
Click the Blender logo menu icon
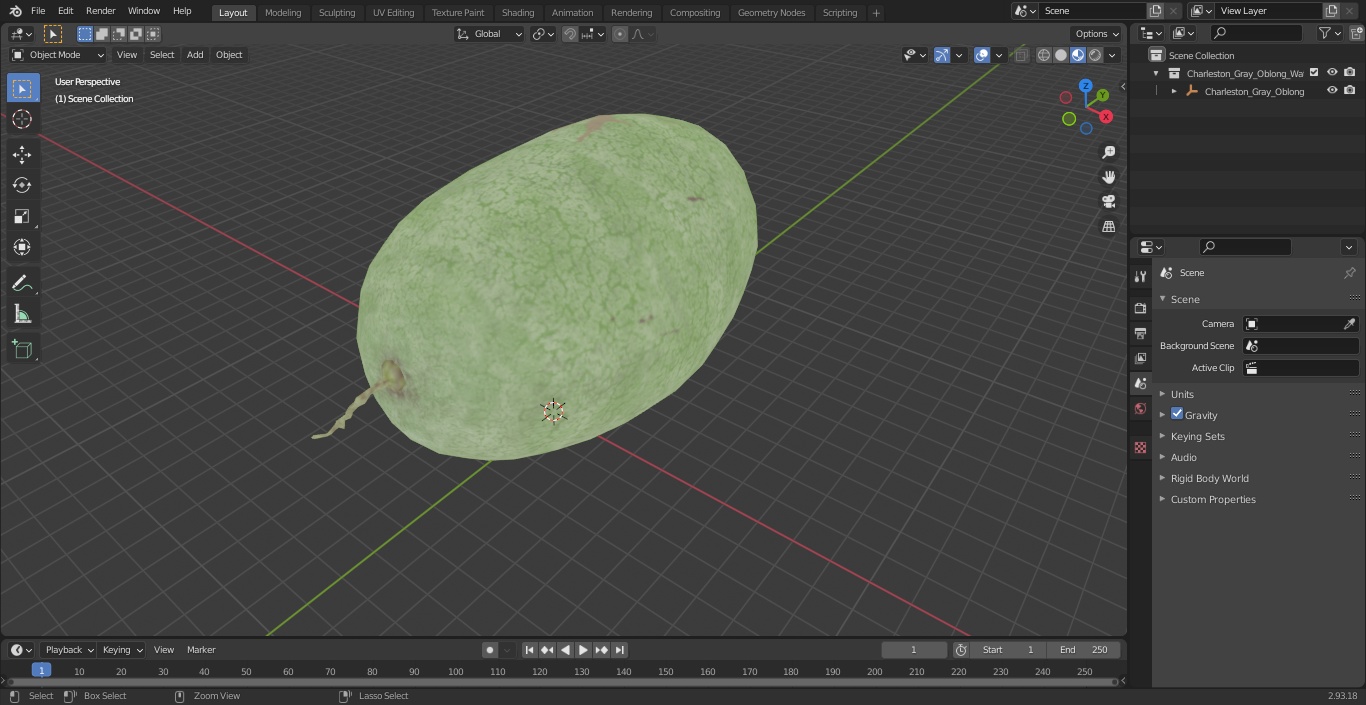tap(16, 11)
